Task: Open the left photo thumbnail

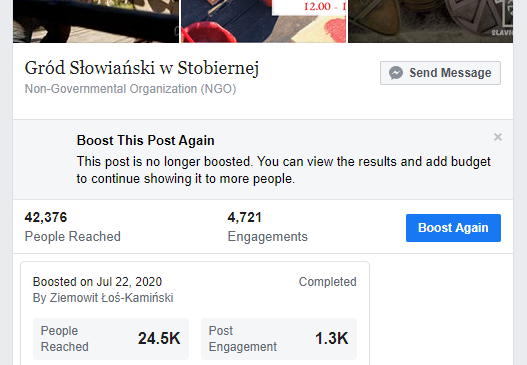Action: tap(96, 21)
